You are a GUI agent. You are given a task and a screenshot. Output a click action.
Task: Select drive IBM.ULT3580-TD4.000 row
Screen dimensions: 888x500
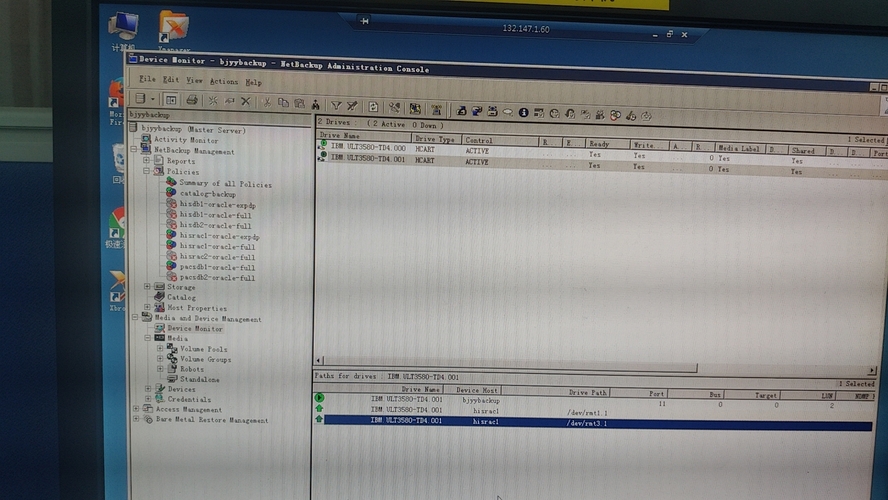point(601,152)
